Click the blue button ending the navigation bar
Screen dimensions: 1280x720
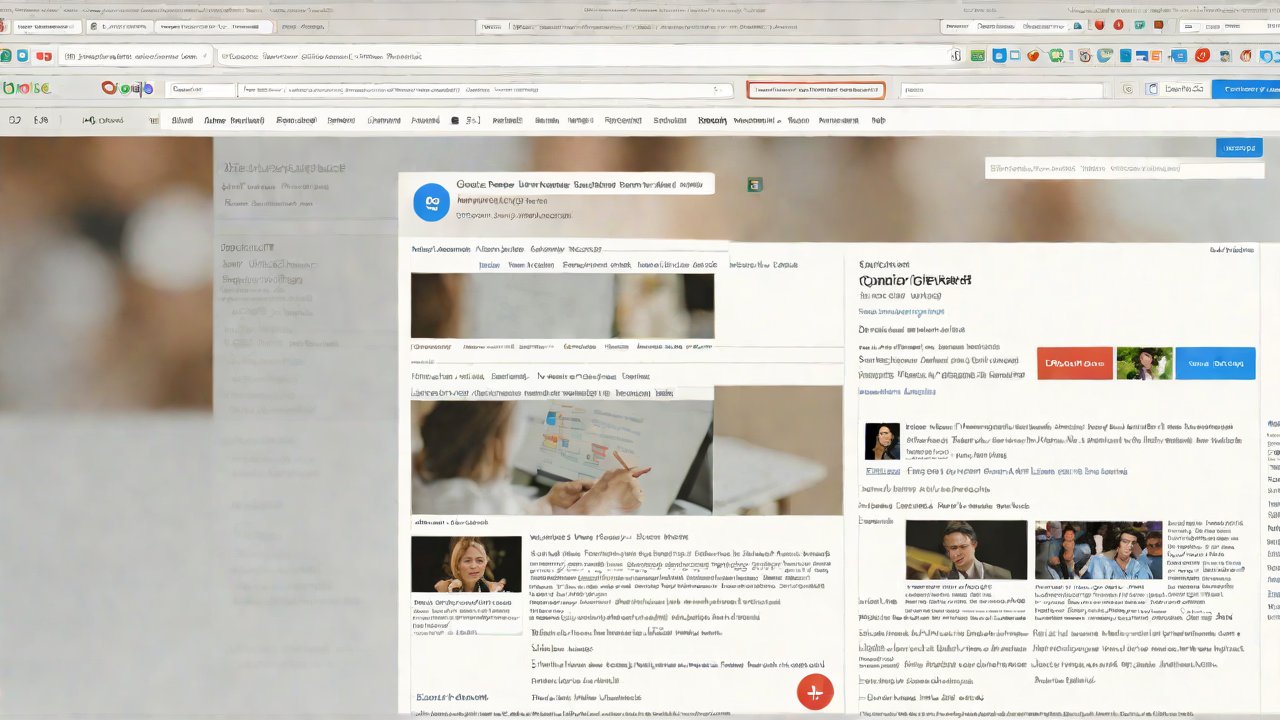pos(1245,89)
